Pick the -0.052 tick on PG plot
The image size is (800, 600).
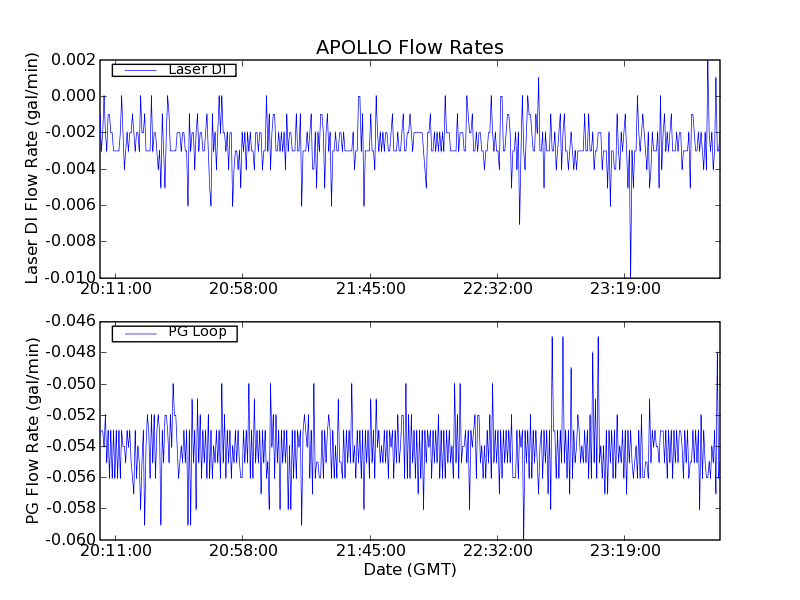point(70,415)
